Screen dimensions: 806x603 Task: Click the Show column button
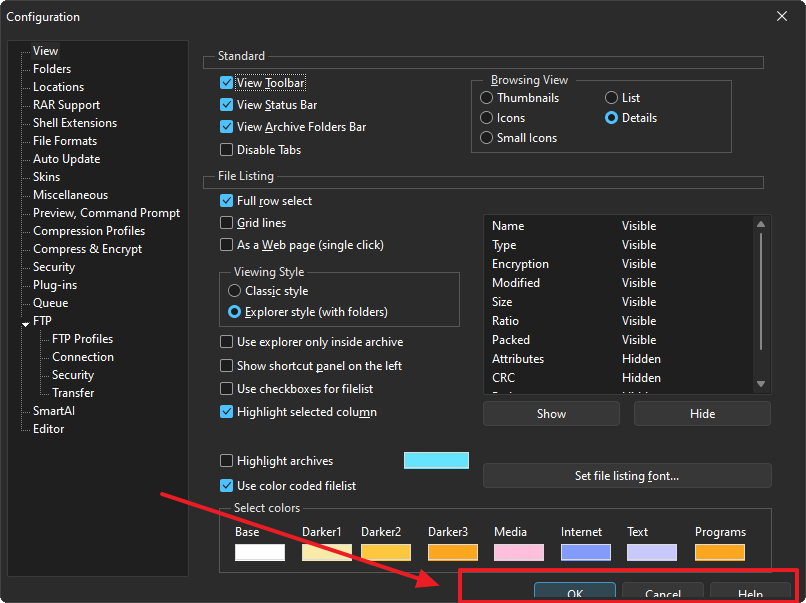(x=551, y=414)
